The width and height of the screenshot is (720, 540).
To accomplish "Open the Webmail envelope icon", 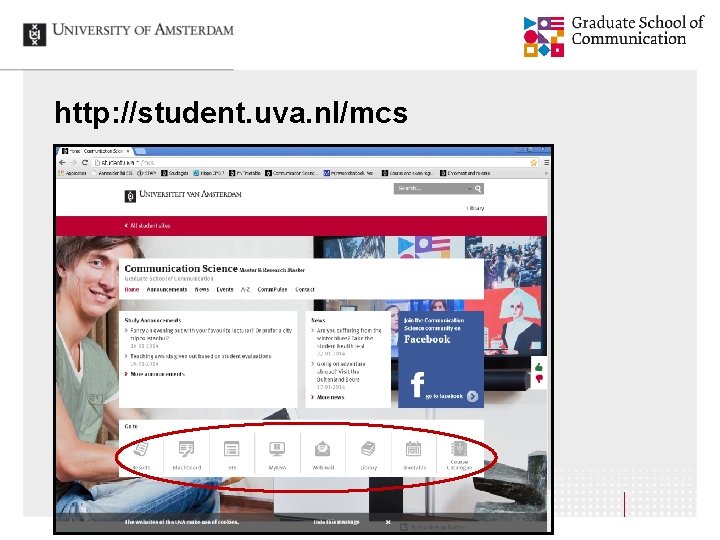I will coord(322,449).
